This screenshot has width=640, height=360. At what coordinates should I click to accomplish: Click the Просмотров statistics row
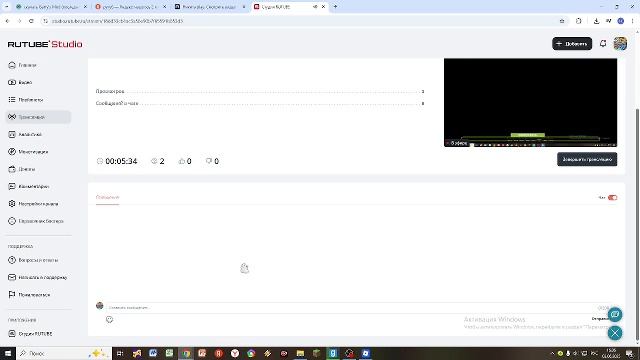(260, 91)
